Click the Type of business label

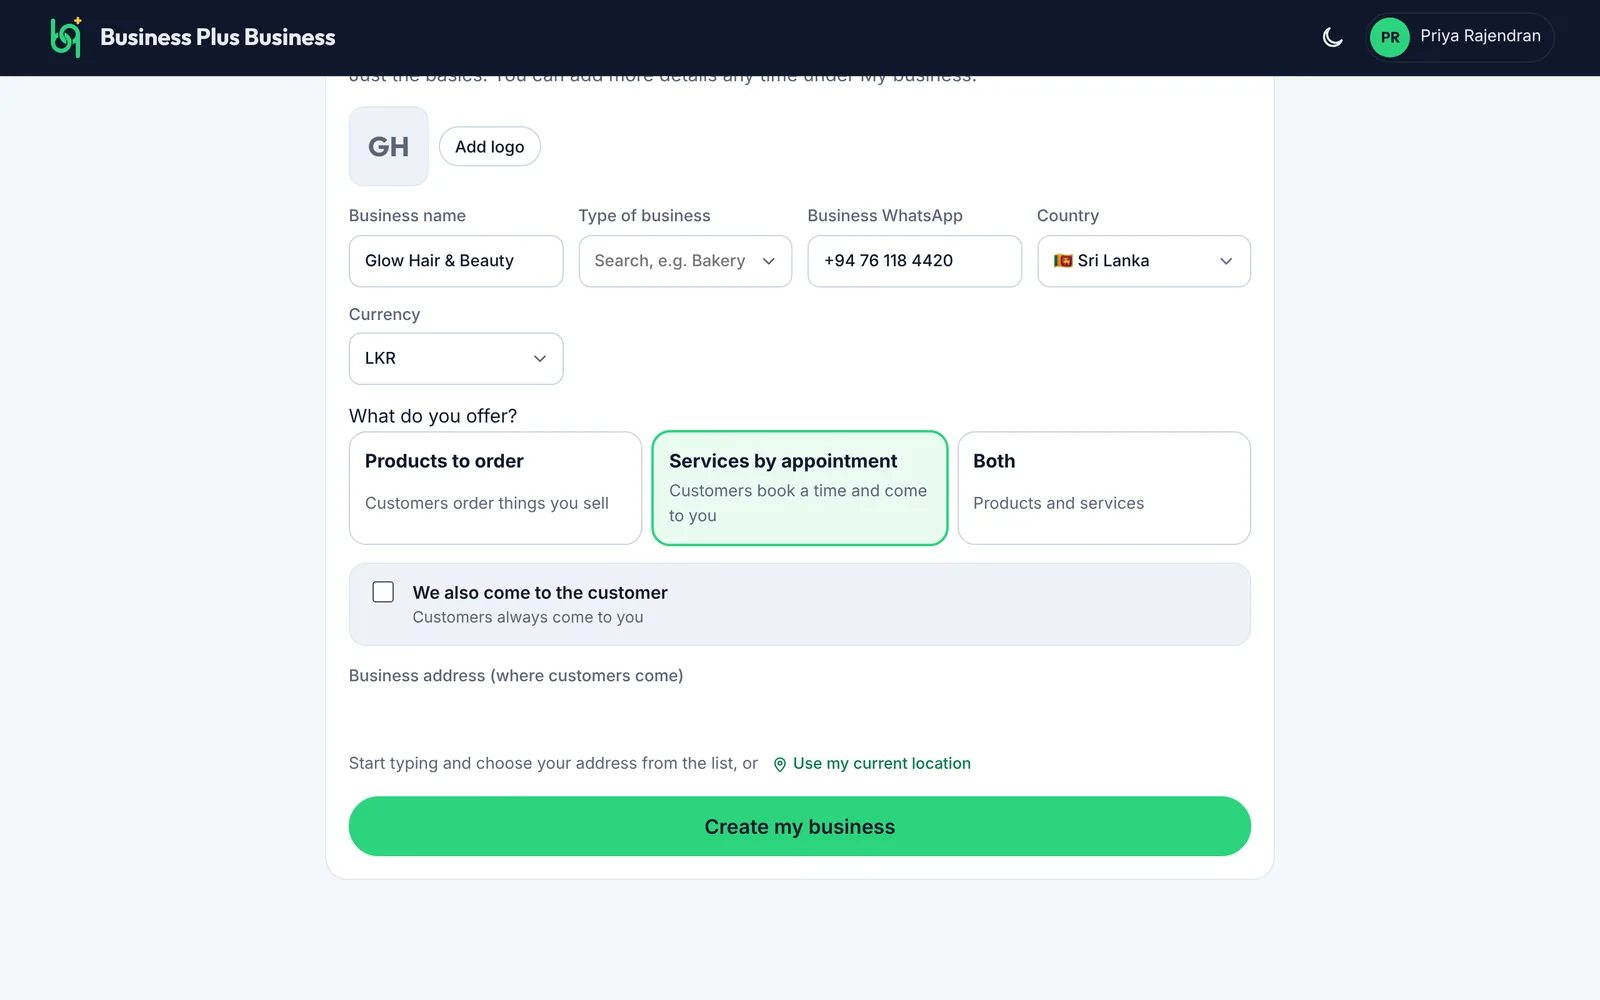pos(644,215)
